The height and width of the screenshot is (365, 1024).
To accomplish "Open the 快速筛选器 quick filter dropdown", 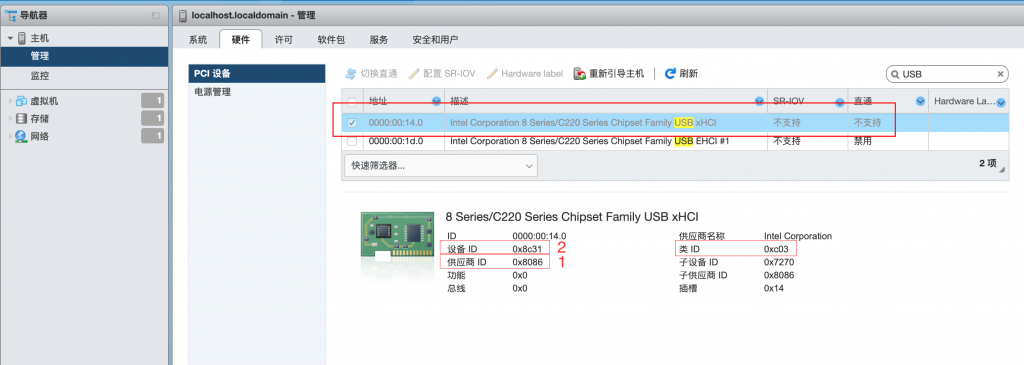I will [x=440, y=166].
